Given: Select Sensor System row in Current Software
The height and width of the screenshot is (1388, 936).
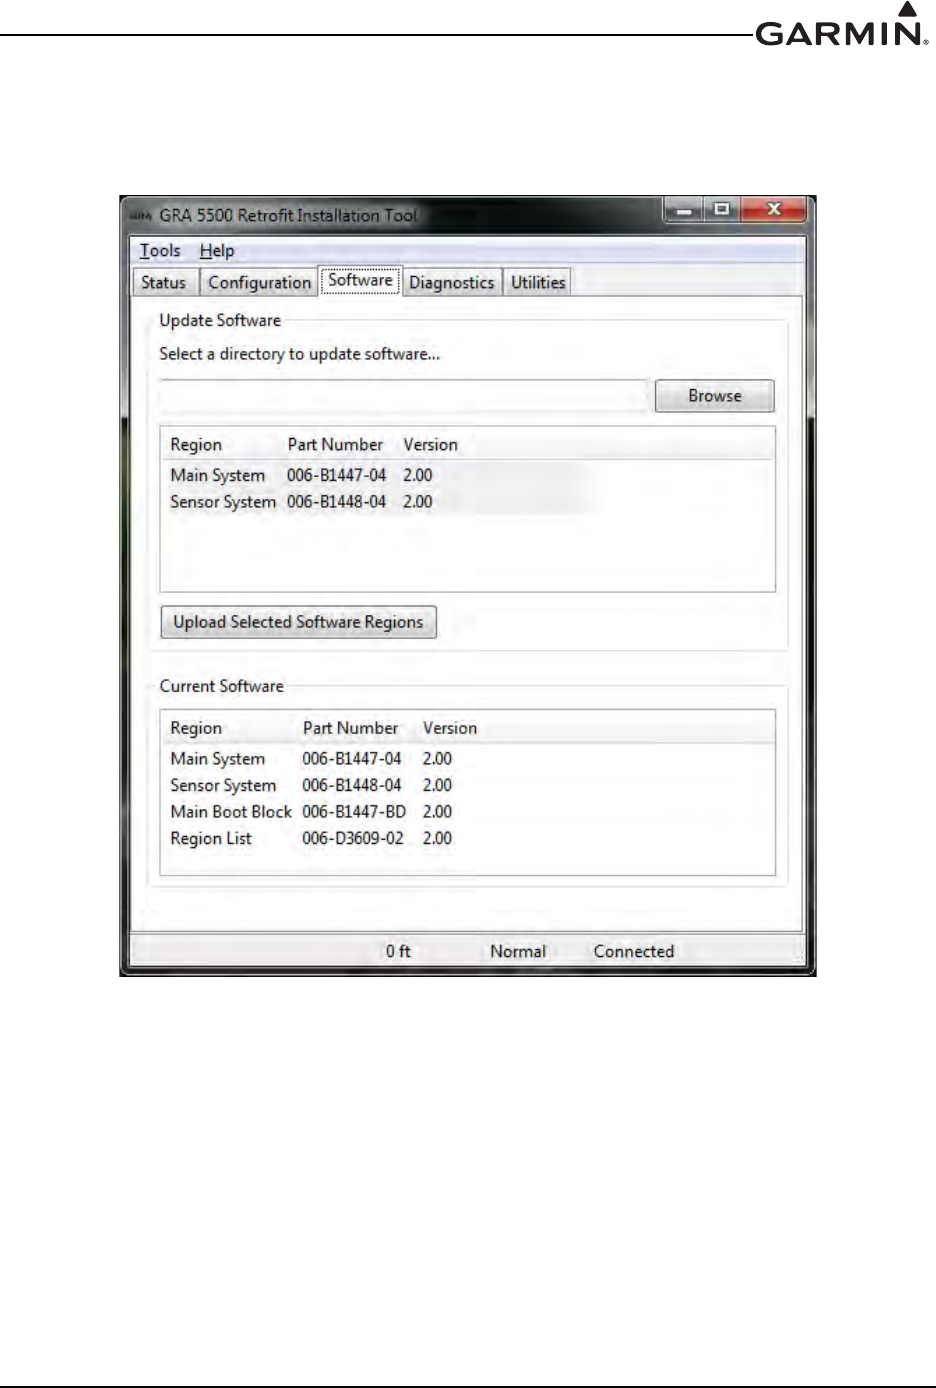Looking at the screenshot, I should [467, 786].
